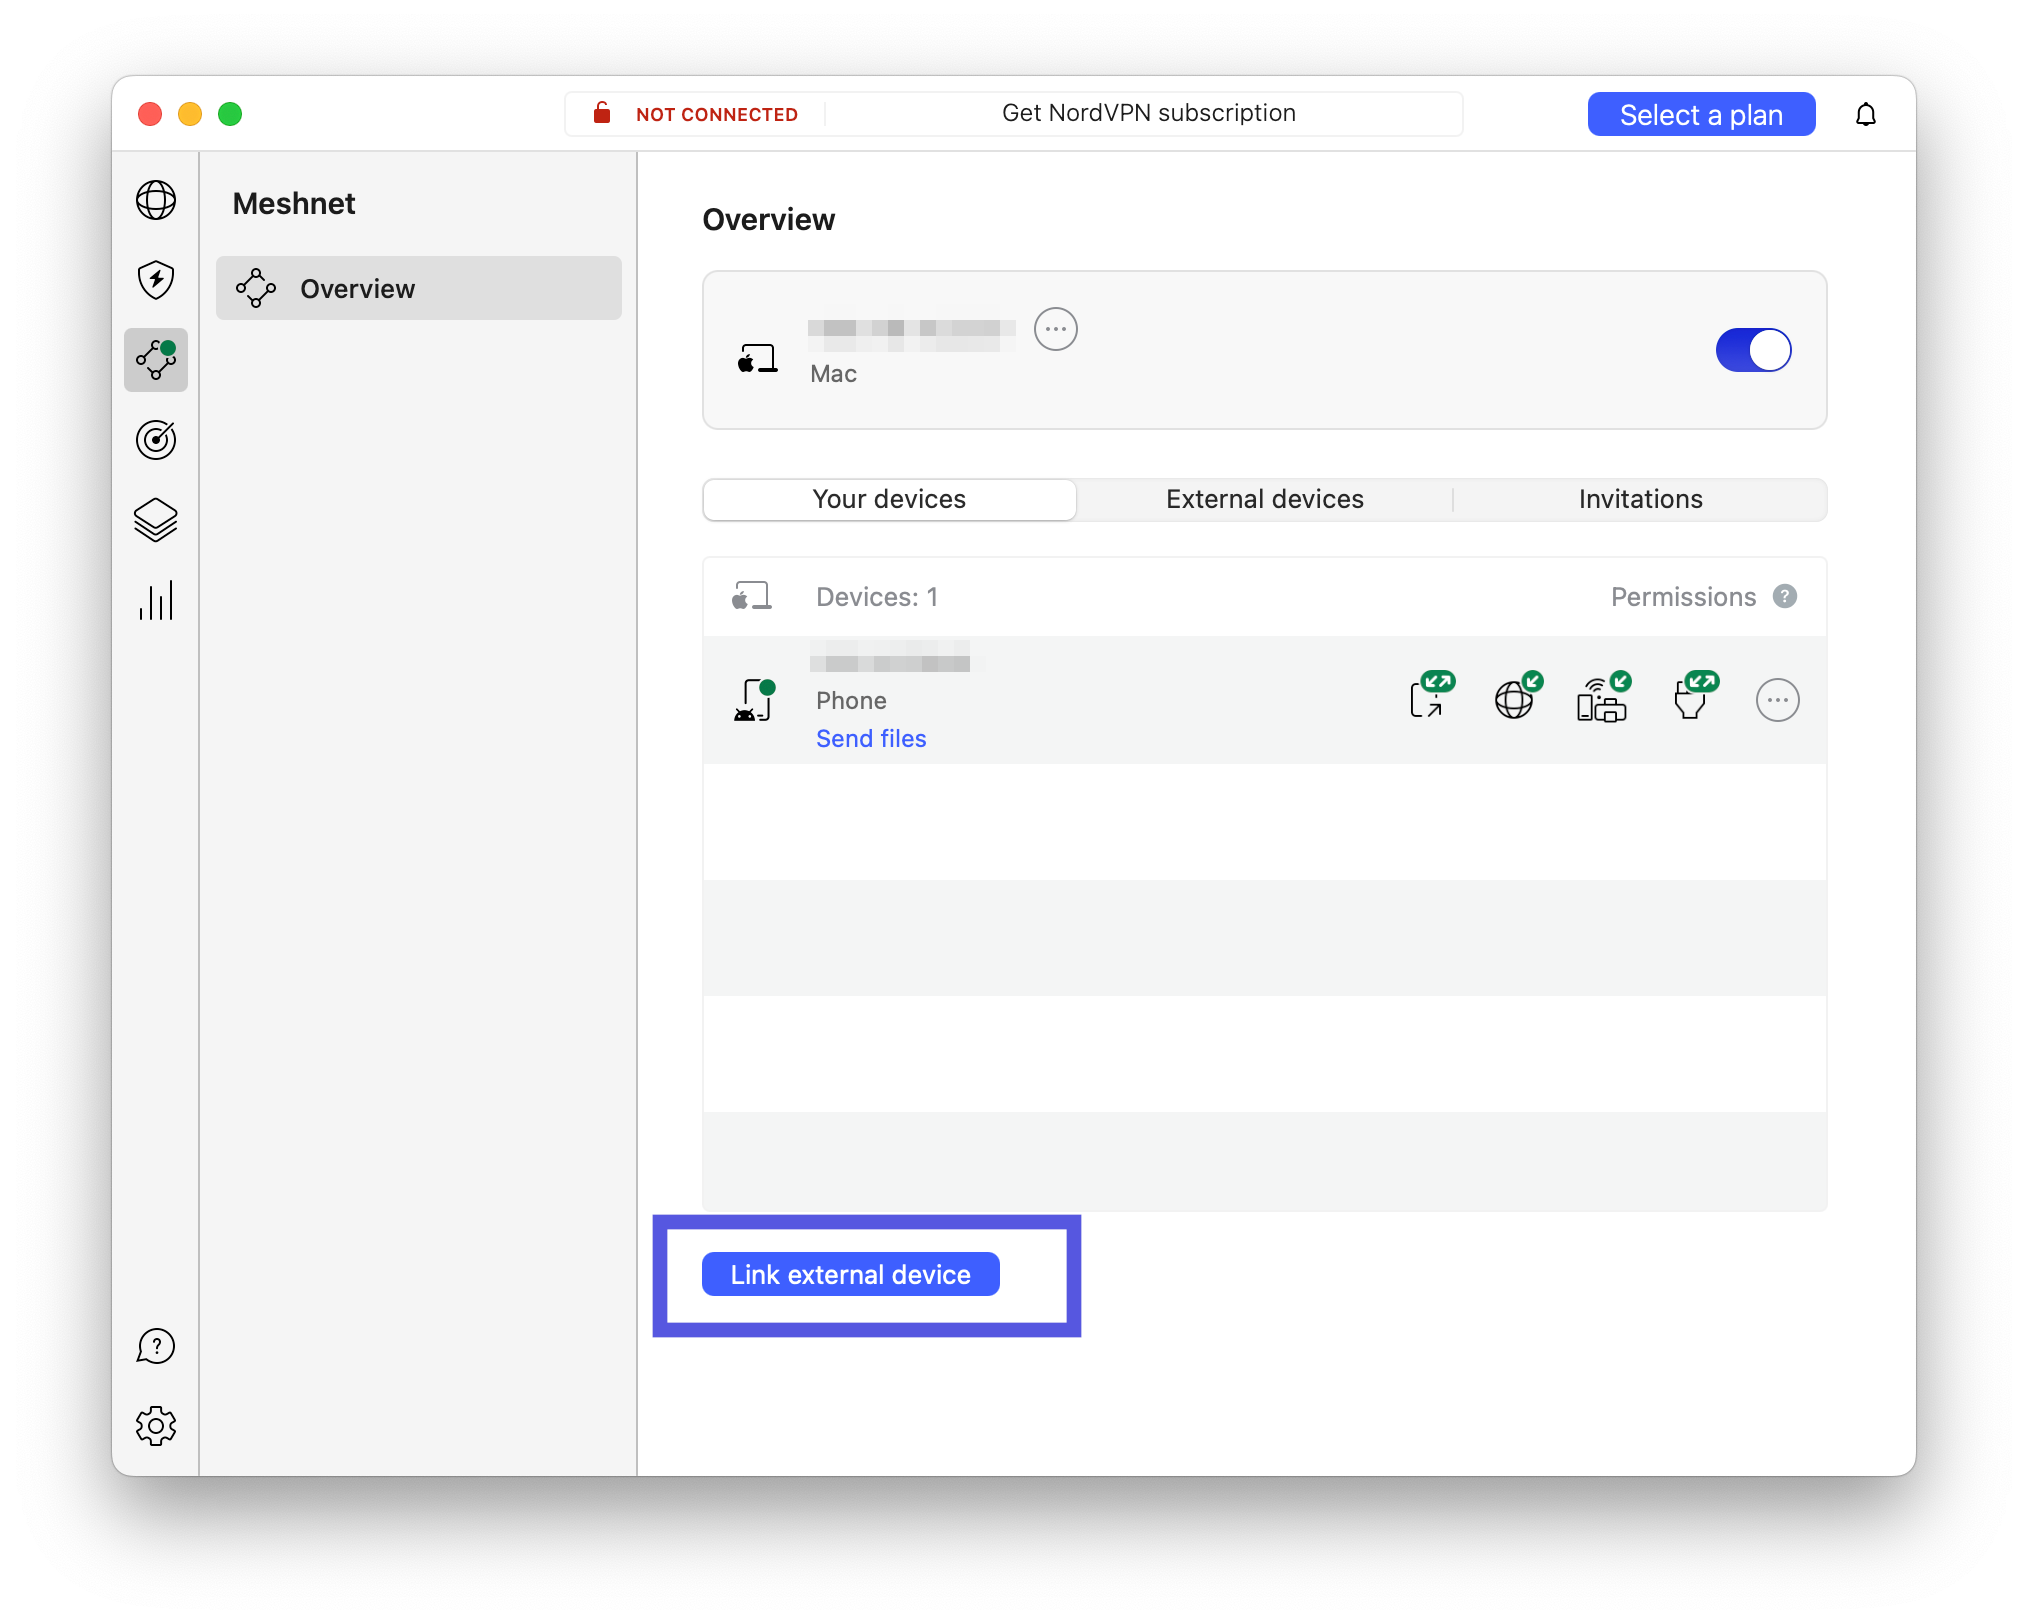Open Threat Protection shield section
This screenshot has height=1624, width=2028.
[156, 280]
